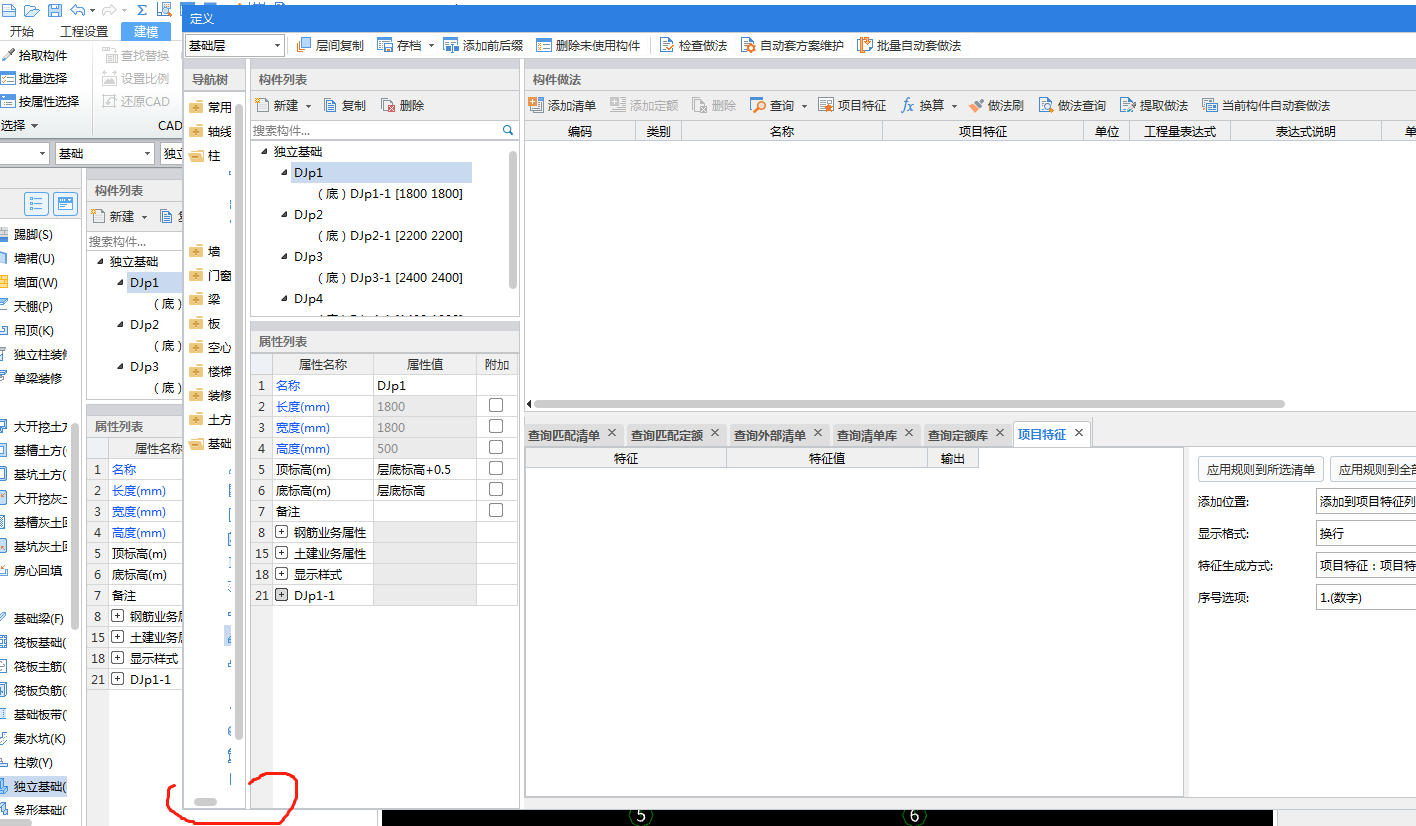Tick the 附加 checkbox for 高度(mm)
This screenshot has height=826, width=1416.
coord(496,447)
